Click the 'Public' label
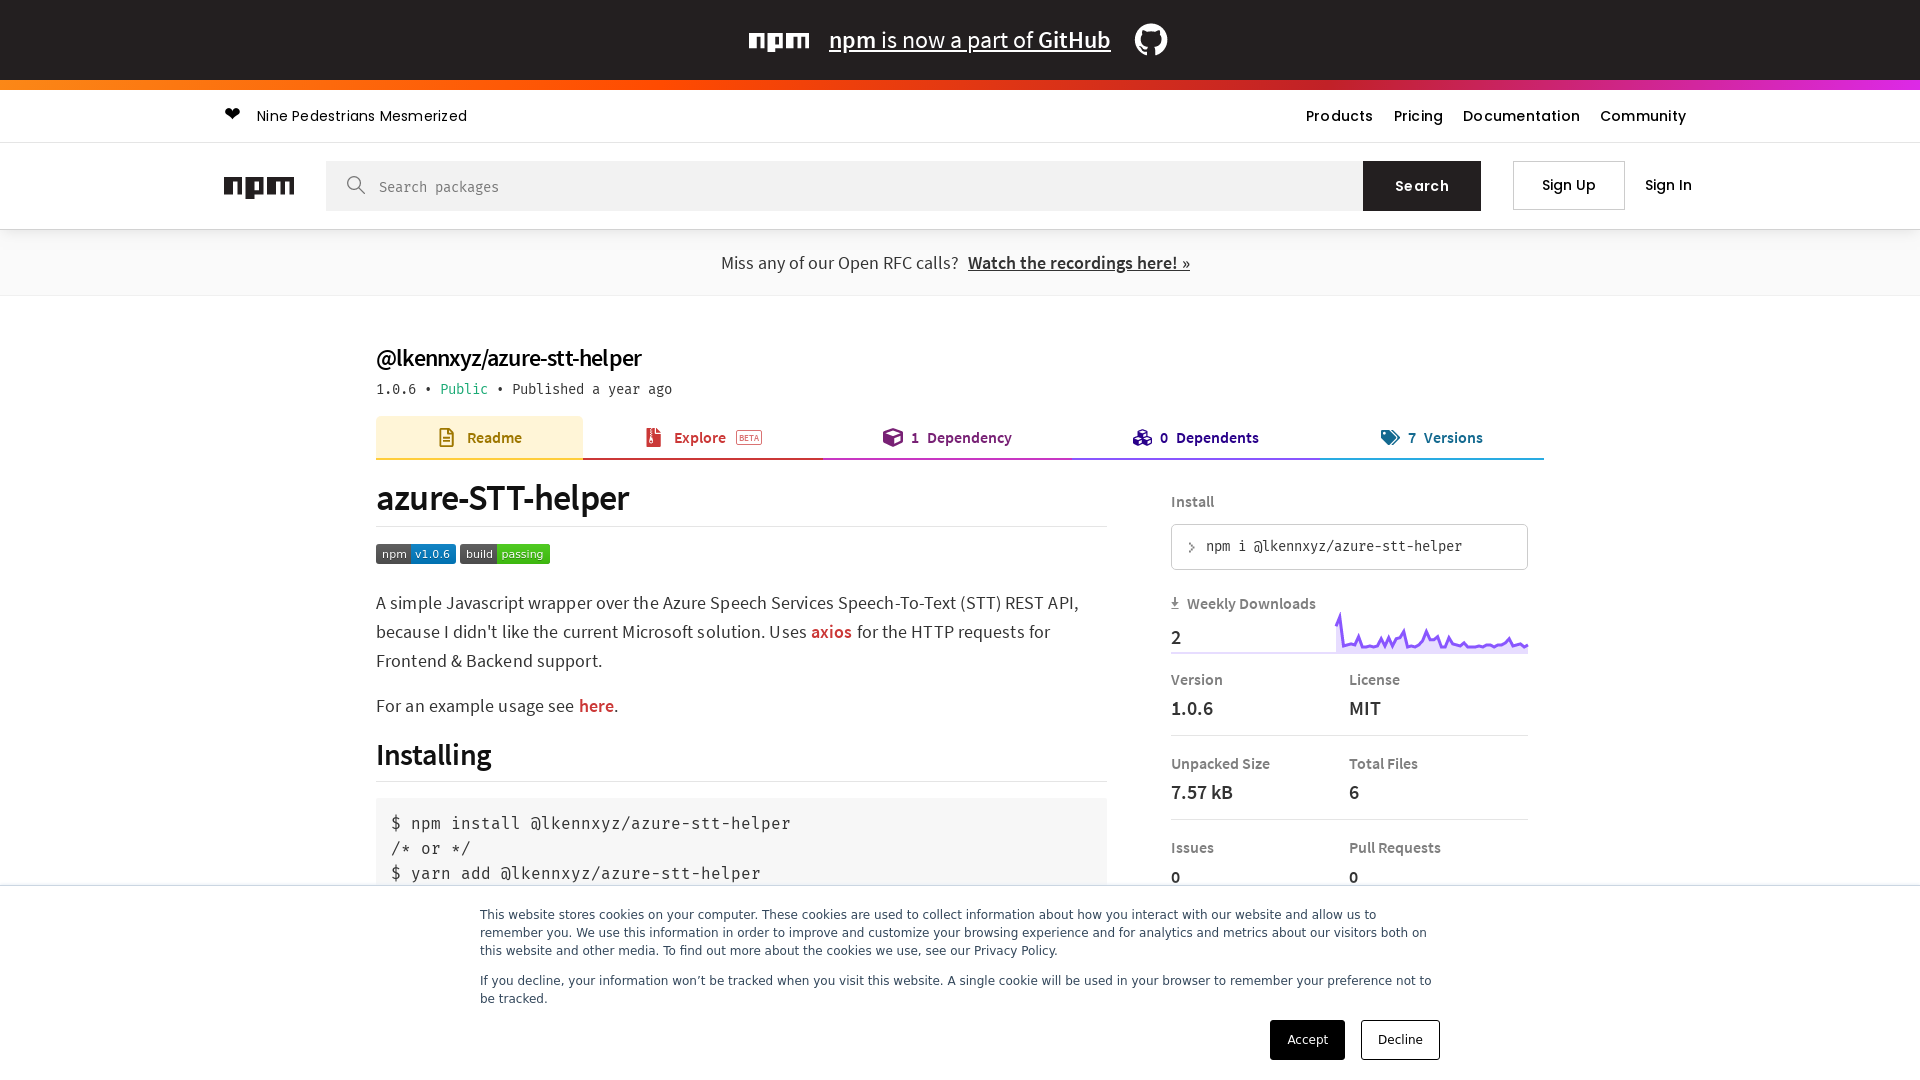The width and height of the screenshot is (1920, 1080). pos(464,389)
